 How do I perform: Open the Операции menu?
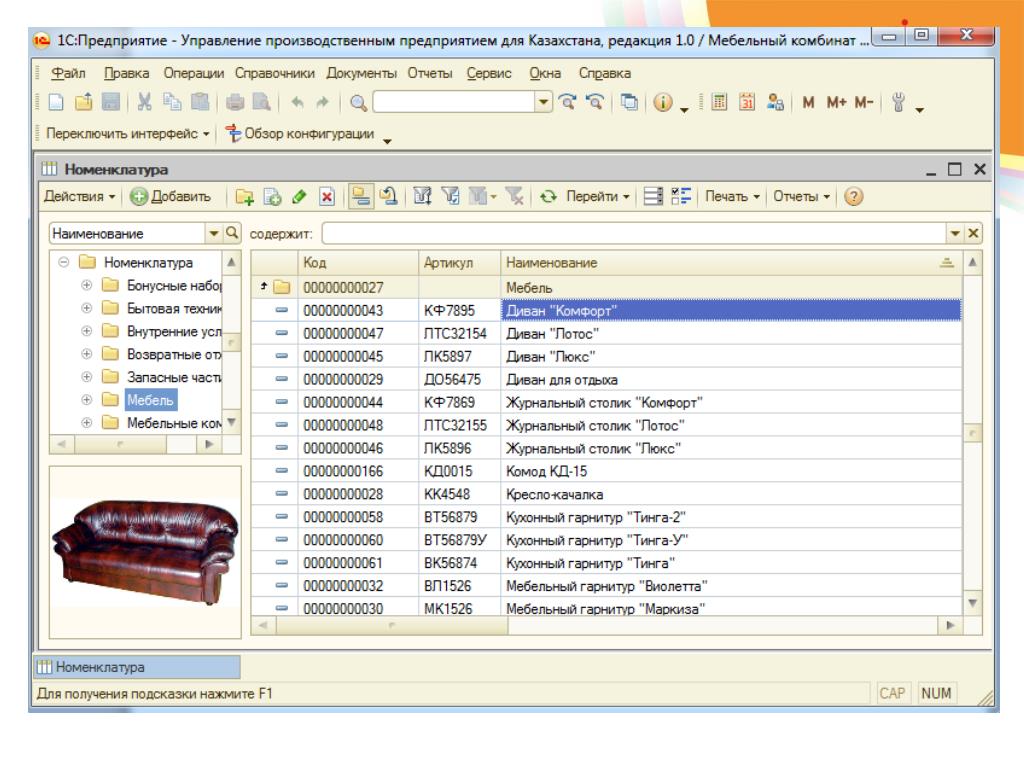tap(193, 73)
